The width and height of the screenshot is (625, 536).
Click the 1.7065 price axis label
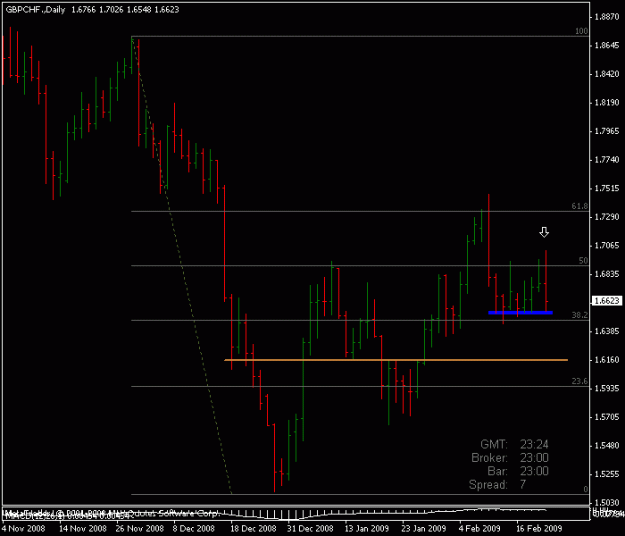pos(607,245)
